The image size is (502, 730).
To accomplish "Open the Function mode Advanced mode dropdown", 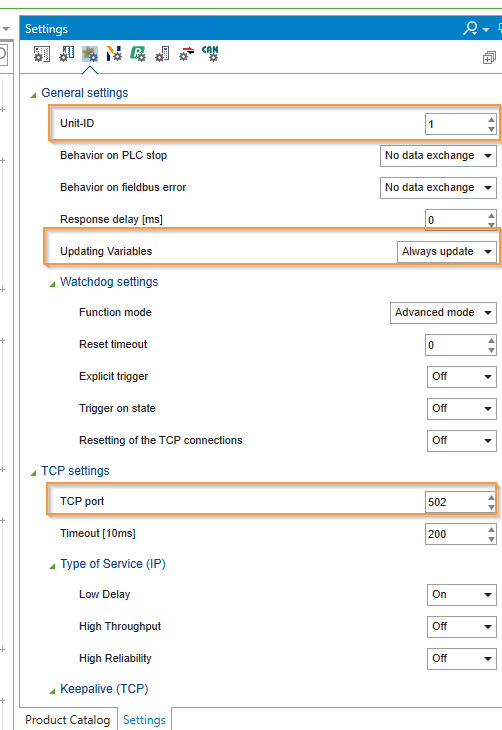I will click(x=443, y=312).
